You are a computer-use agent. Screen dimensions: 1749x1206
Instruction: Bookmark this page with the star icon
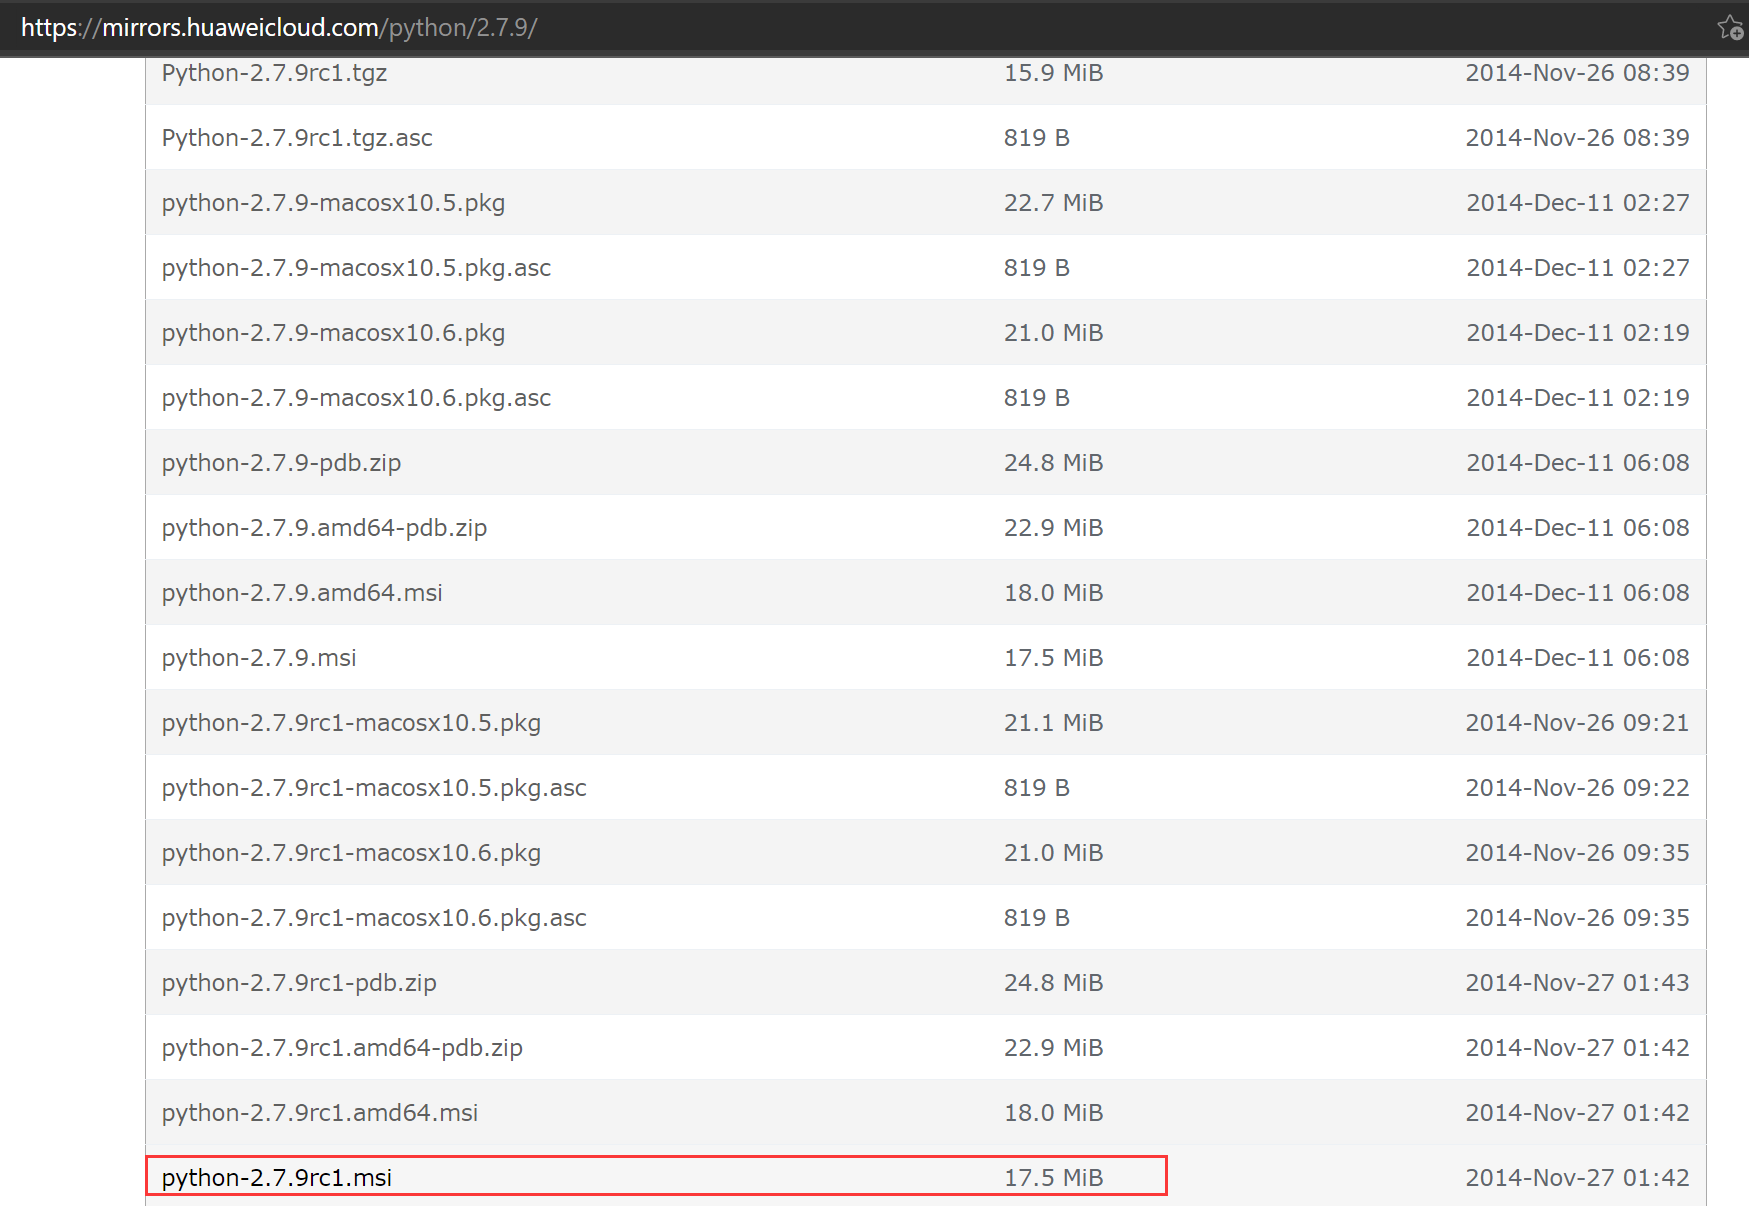[x=1731, y=27]
